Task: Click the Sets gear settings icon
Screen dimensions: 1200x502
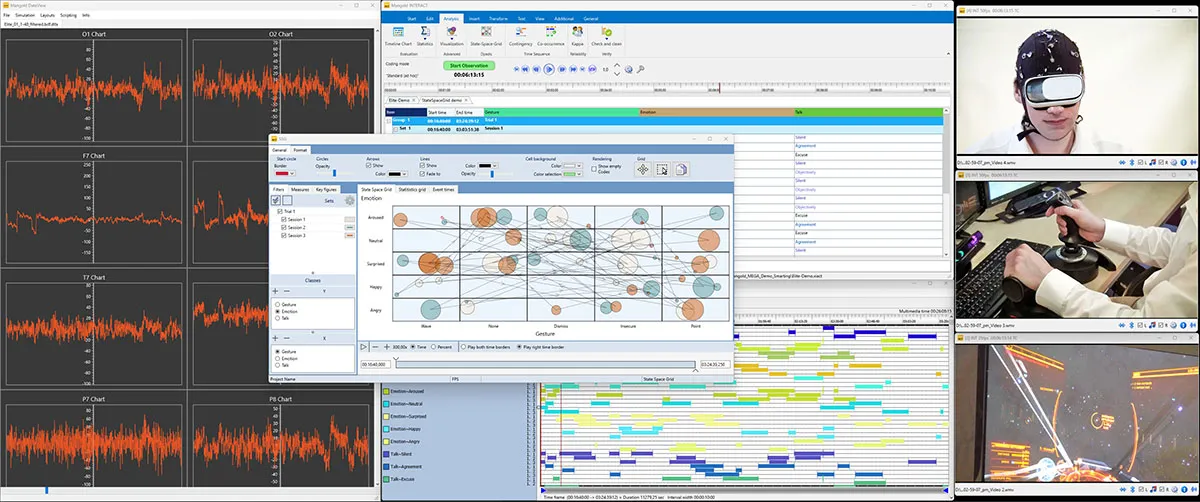Action: point(350,200)
